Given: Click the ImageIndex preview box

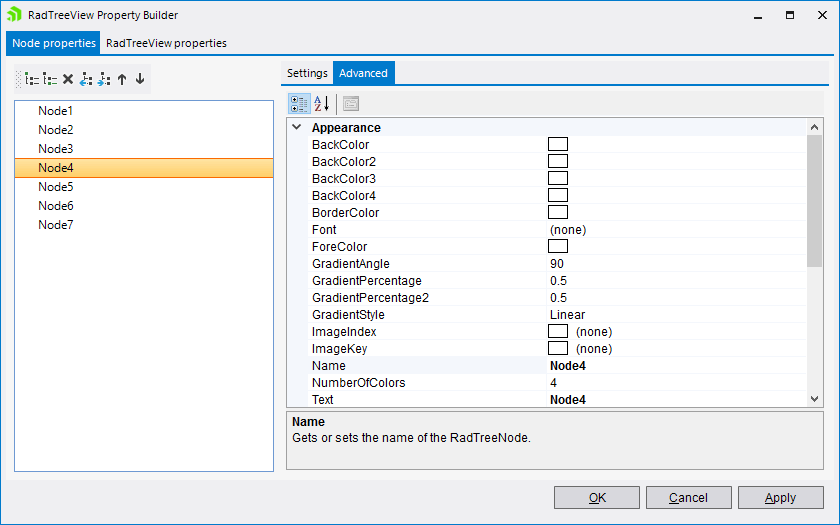Looking at the screenshot, I should 558,331.
